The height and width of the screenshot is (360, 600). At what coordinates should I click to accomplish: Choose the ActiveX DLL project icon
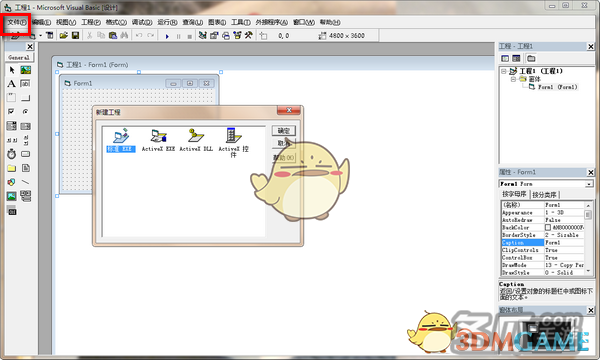[x=196, y=140]
